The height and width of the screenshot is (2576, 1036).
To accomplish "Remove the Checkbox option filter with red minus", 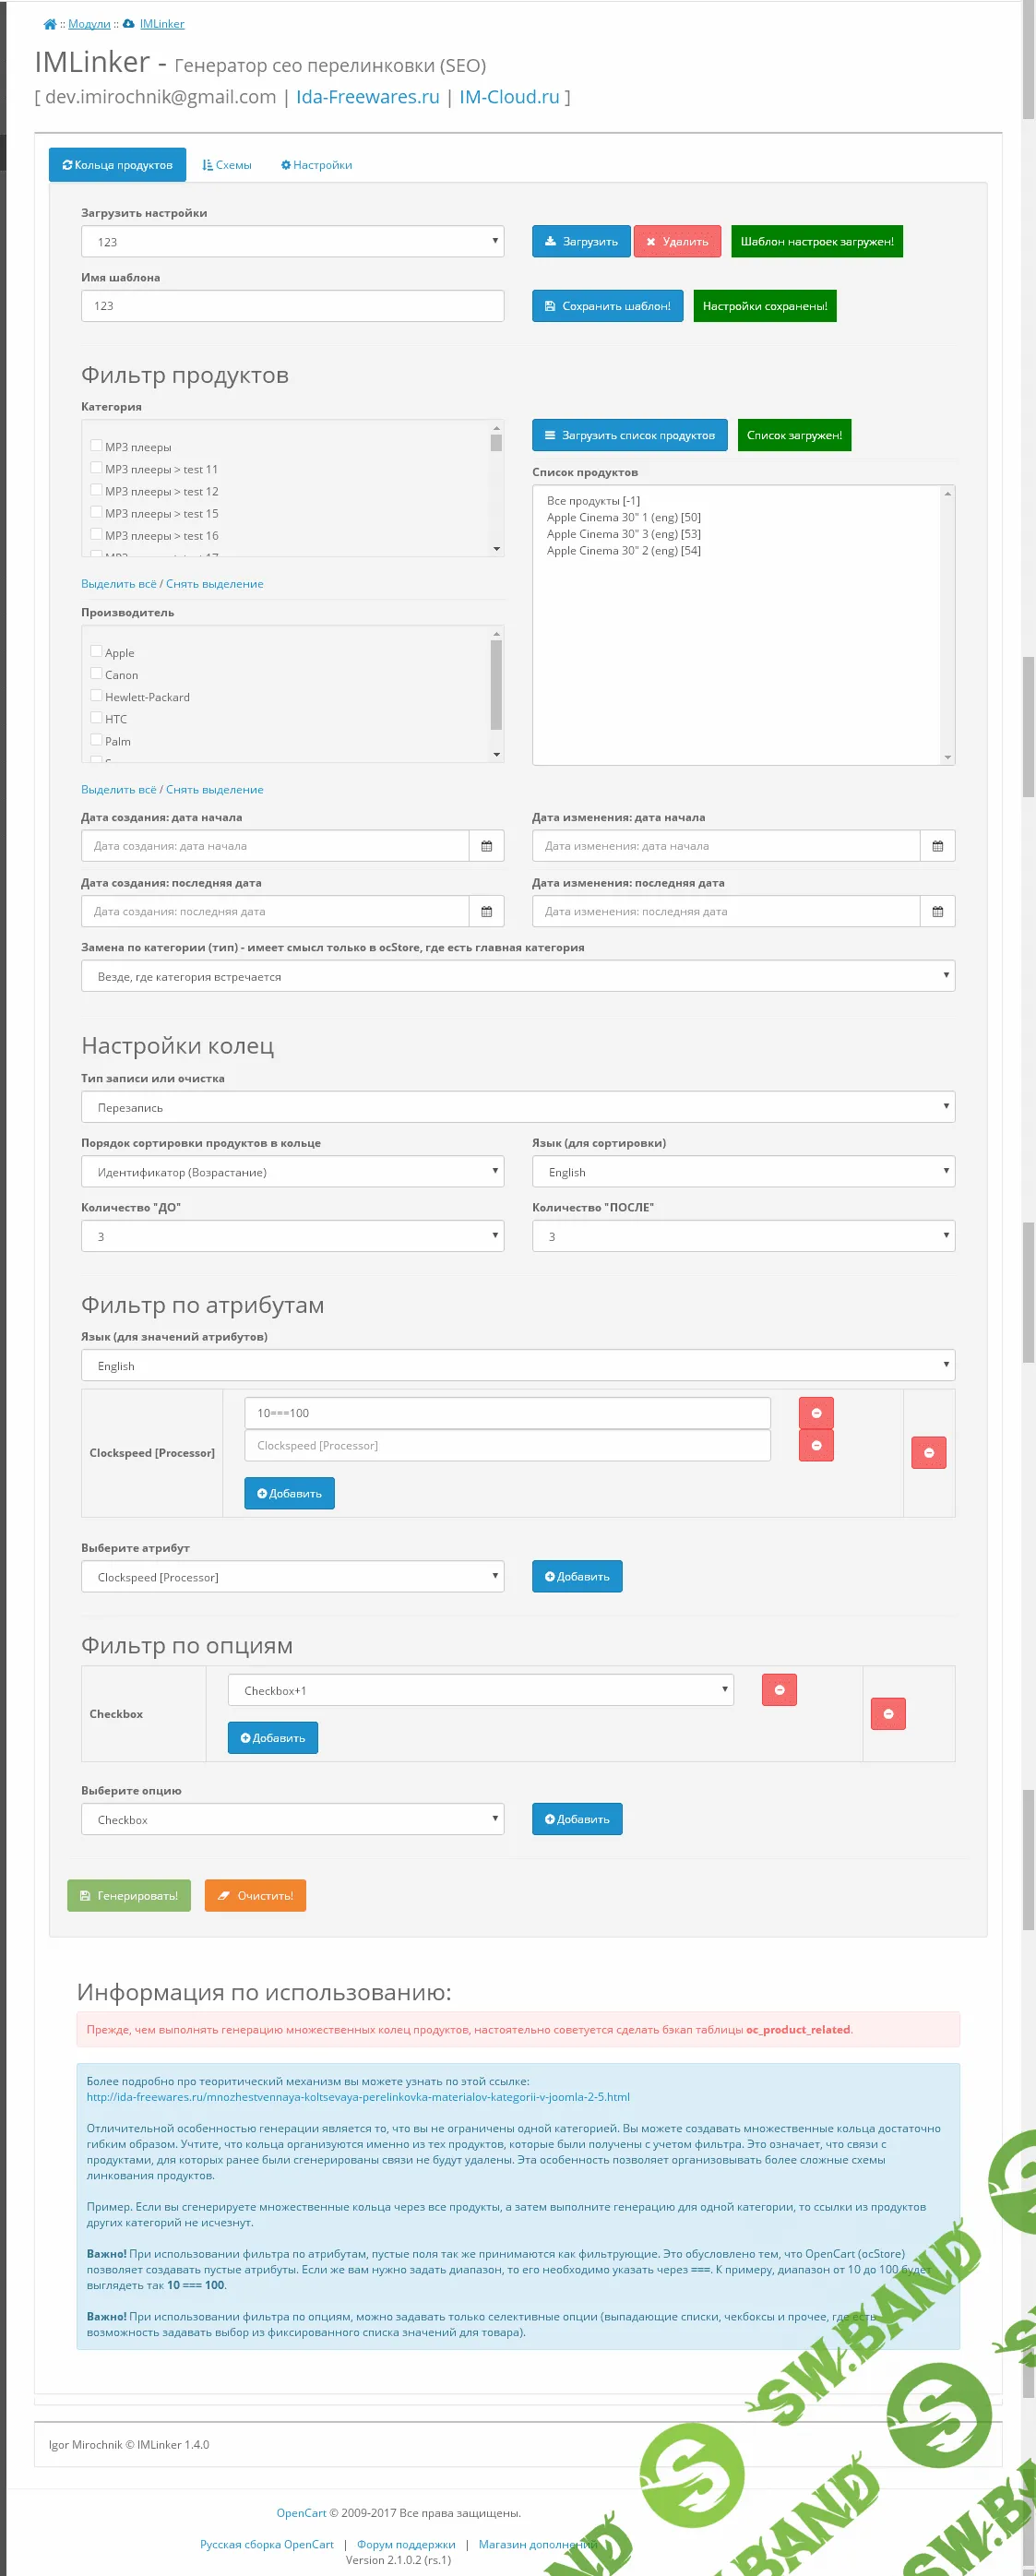I will (x=887, y=1713).
